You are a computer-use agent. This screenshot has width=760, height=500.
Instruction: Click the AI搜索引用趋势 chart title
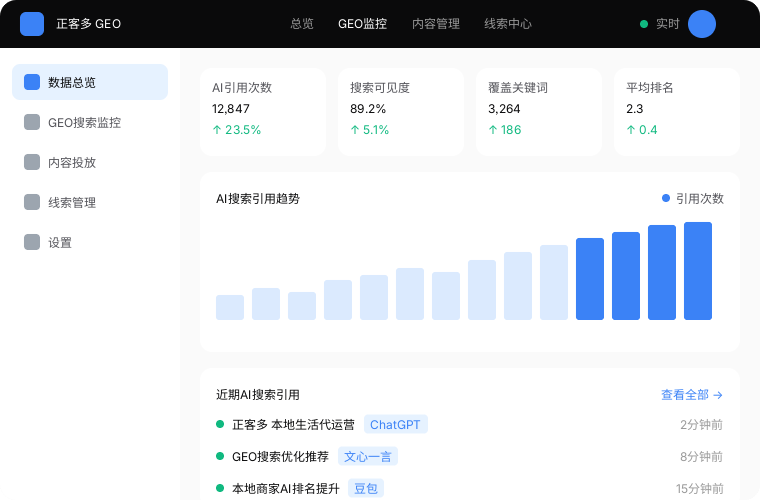258,199
